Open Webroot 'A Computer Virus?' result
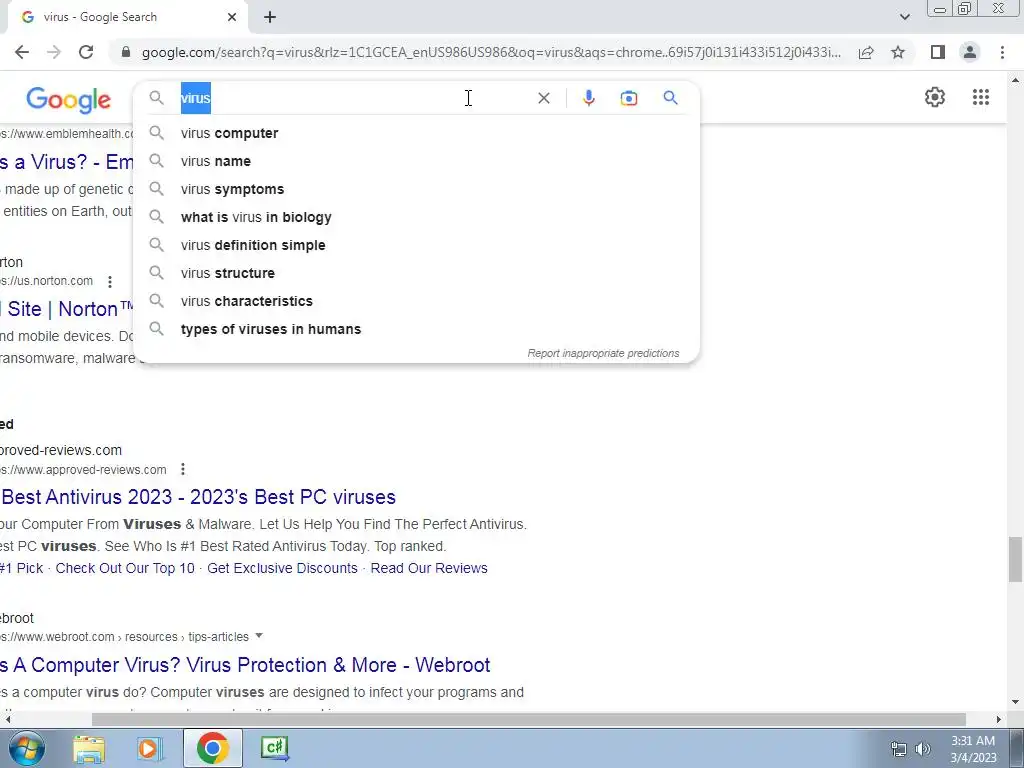Viewport: 1024px width, 768px height. click(x=245, y=665)
